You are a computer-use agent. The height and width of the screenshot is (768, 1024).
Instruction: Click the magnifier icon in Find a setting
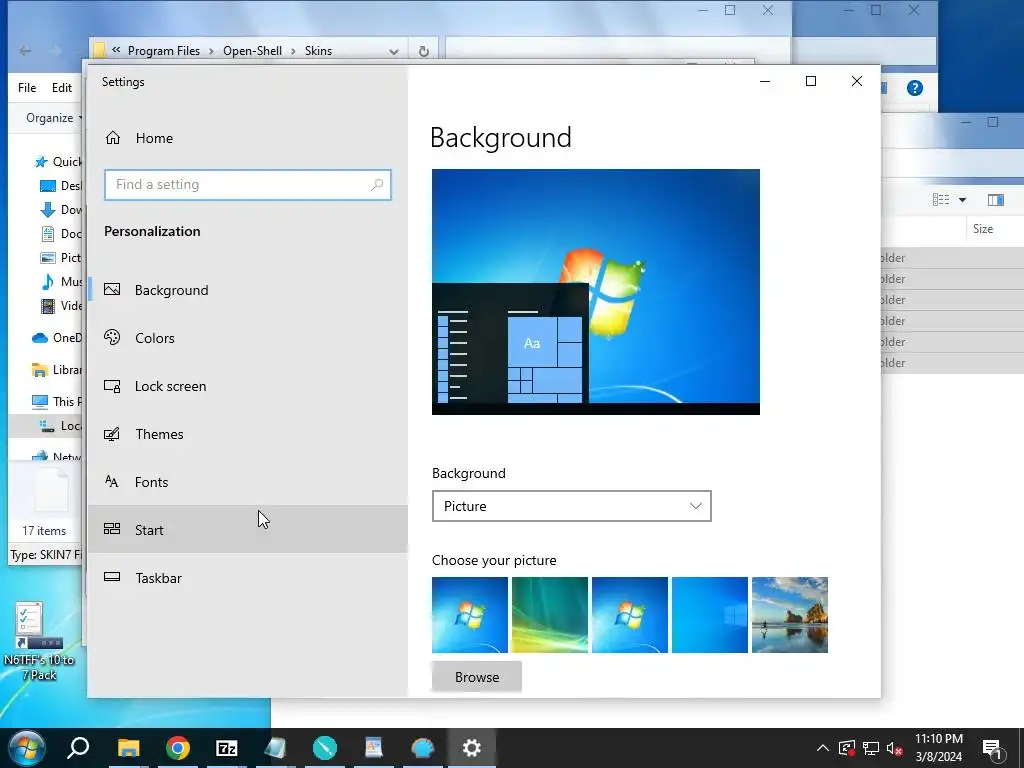pyautogui.click(x=377, y=185)
